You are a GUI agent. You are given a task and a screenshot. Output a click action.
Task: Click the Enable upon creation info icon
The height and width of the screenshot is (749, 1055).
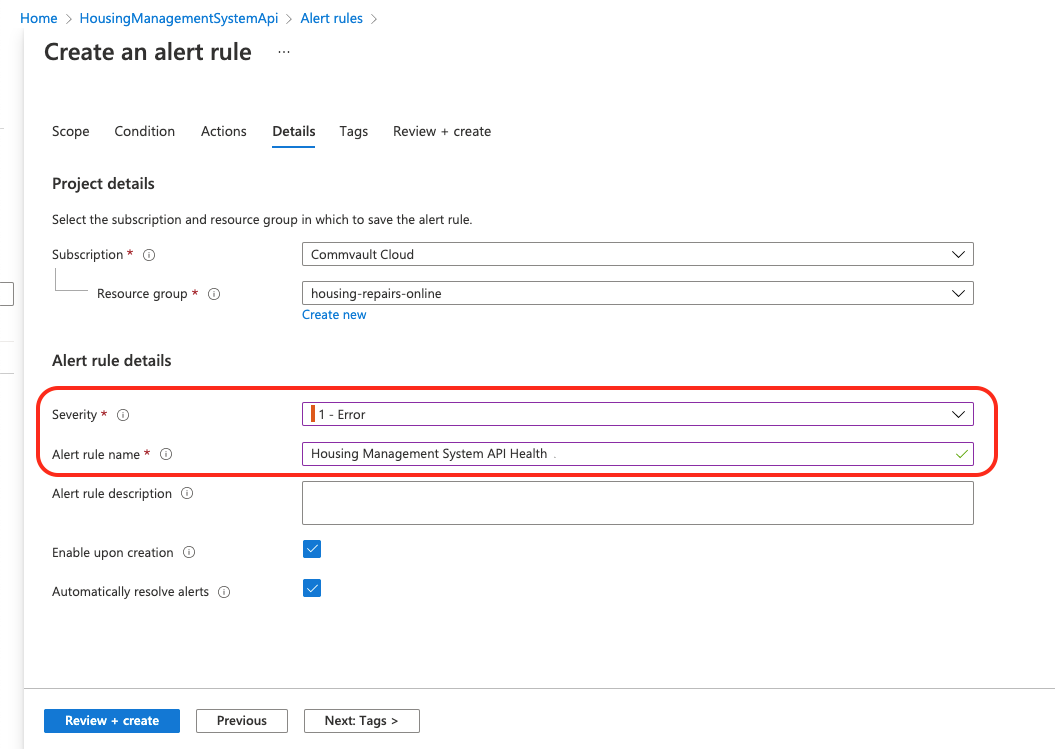(189, 552)
